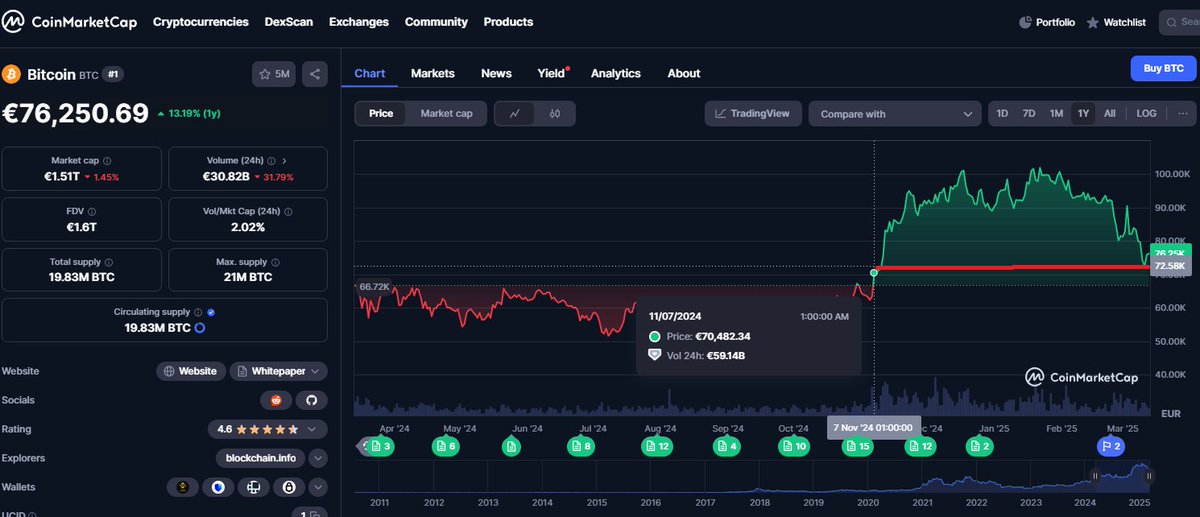Open the blue shield wallet icon
Screen dimensions: 1200x517
[217, 487]
